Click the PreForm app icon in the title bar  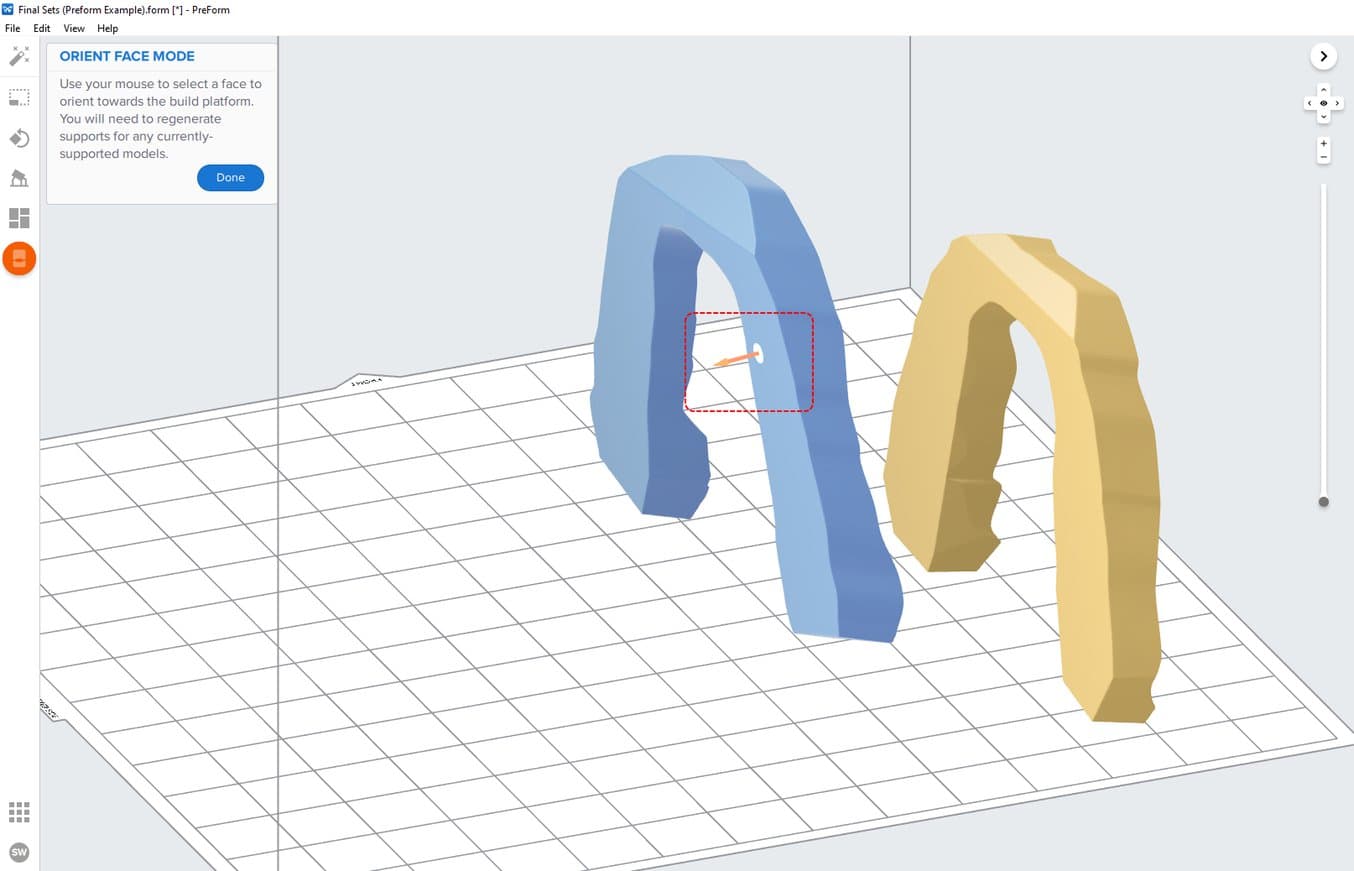pos(9,9)
